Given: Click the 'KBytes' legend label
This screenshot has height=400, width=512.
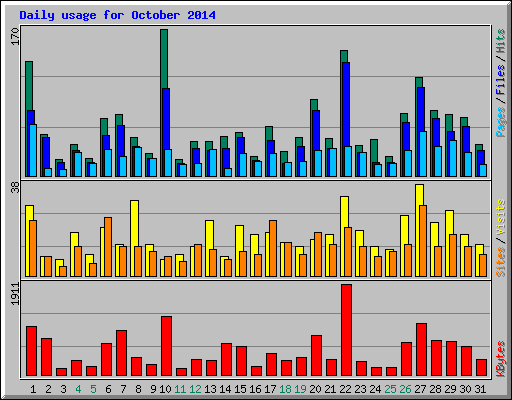Looking at the screenshot, I should point(501,359).
